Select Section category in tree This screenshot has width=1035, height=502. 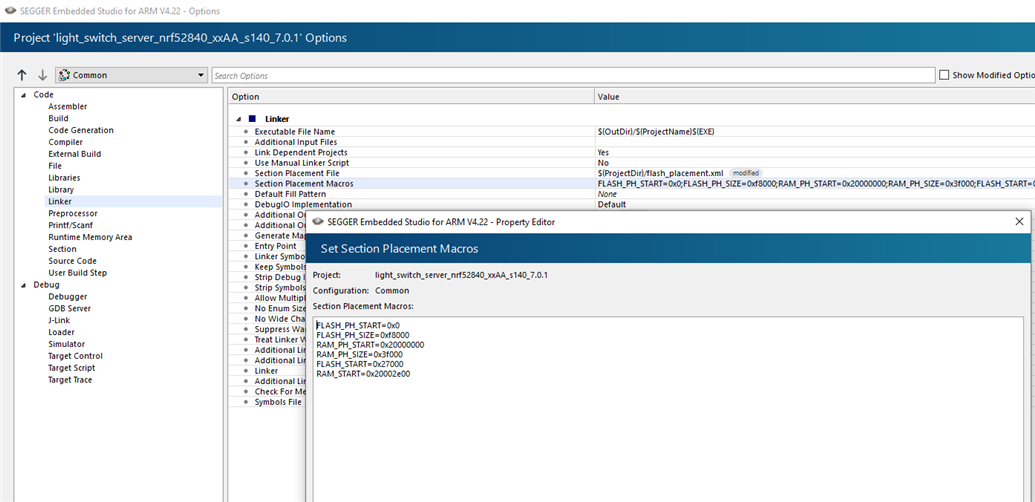62,249
